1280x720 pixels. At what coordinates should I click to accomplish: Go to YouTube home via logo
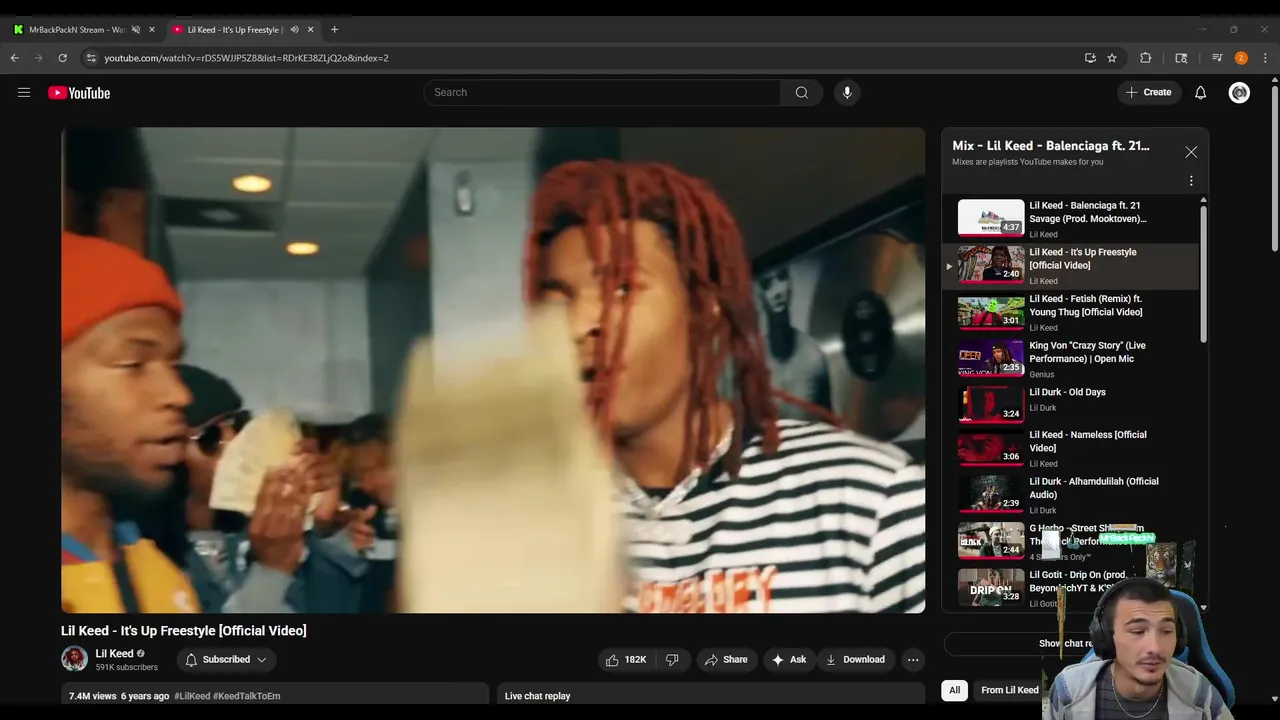[79, 93]
